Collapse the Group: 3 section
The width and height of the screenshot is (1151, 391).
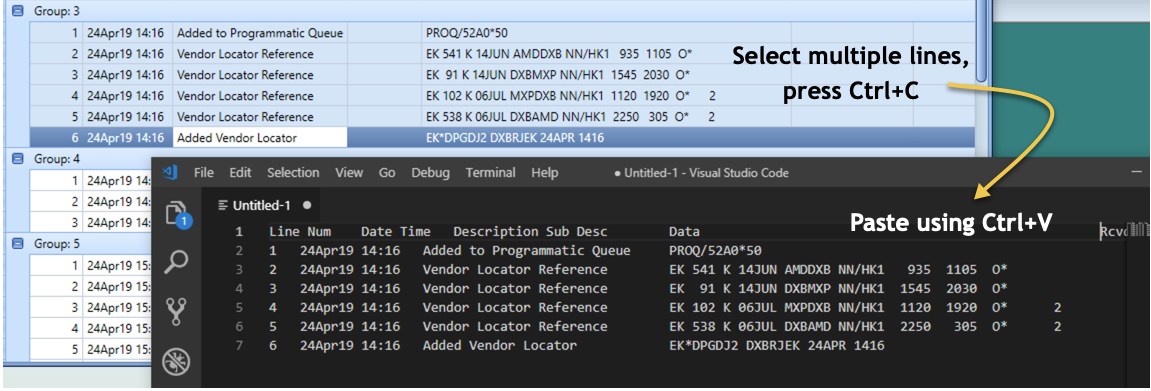[18, 12]
